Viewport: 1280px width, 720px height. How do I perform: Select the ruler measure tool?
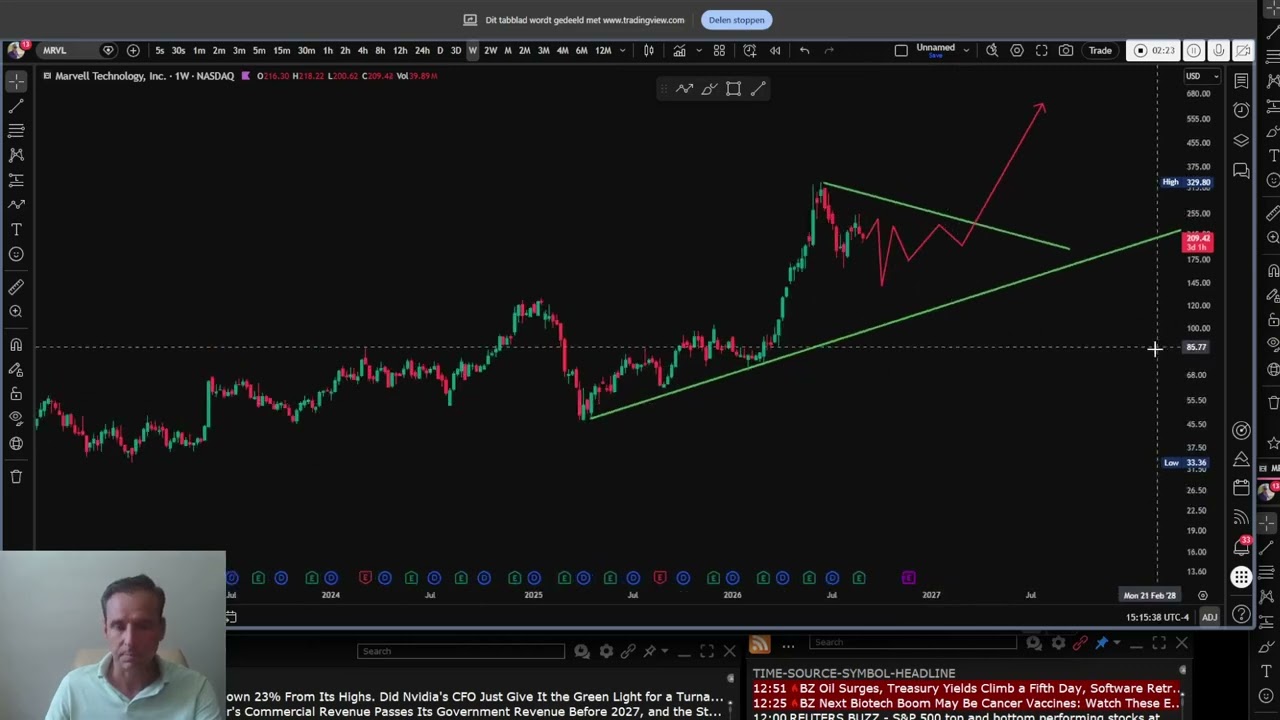[16, 287]
